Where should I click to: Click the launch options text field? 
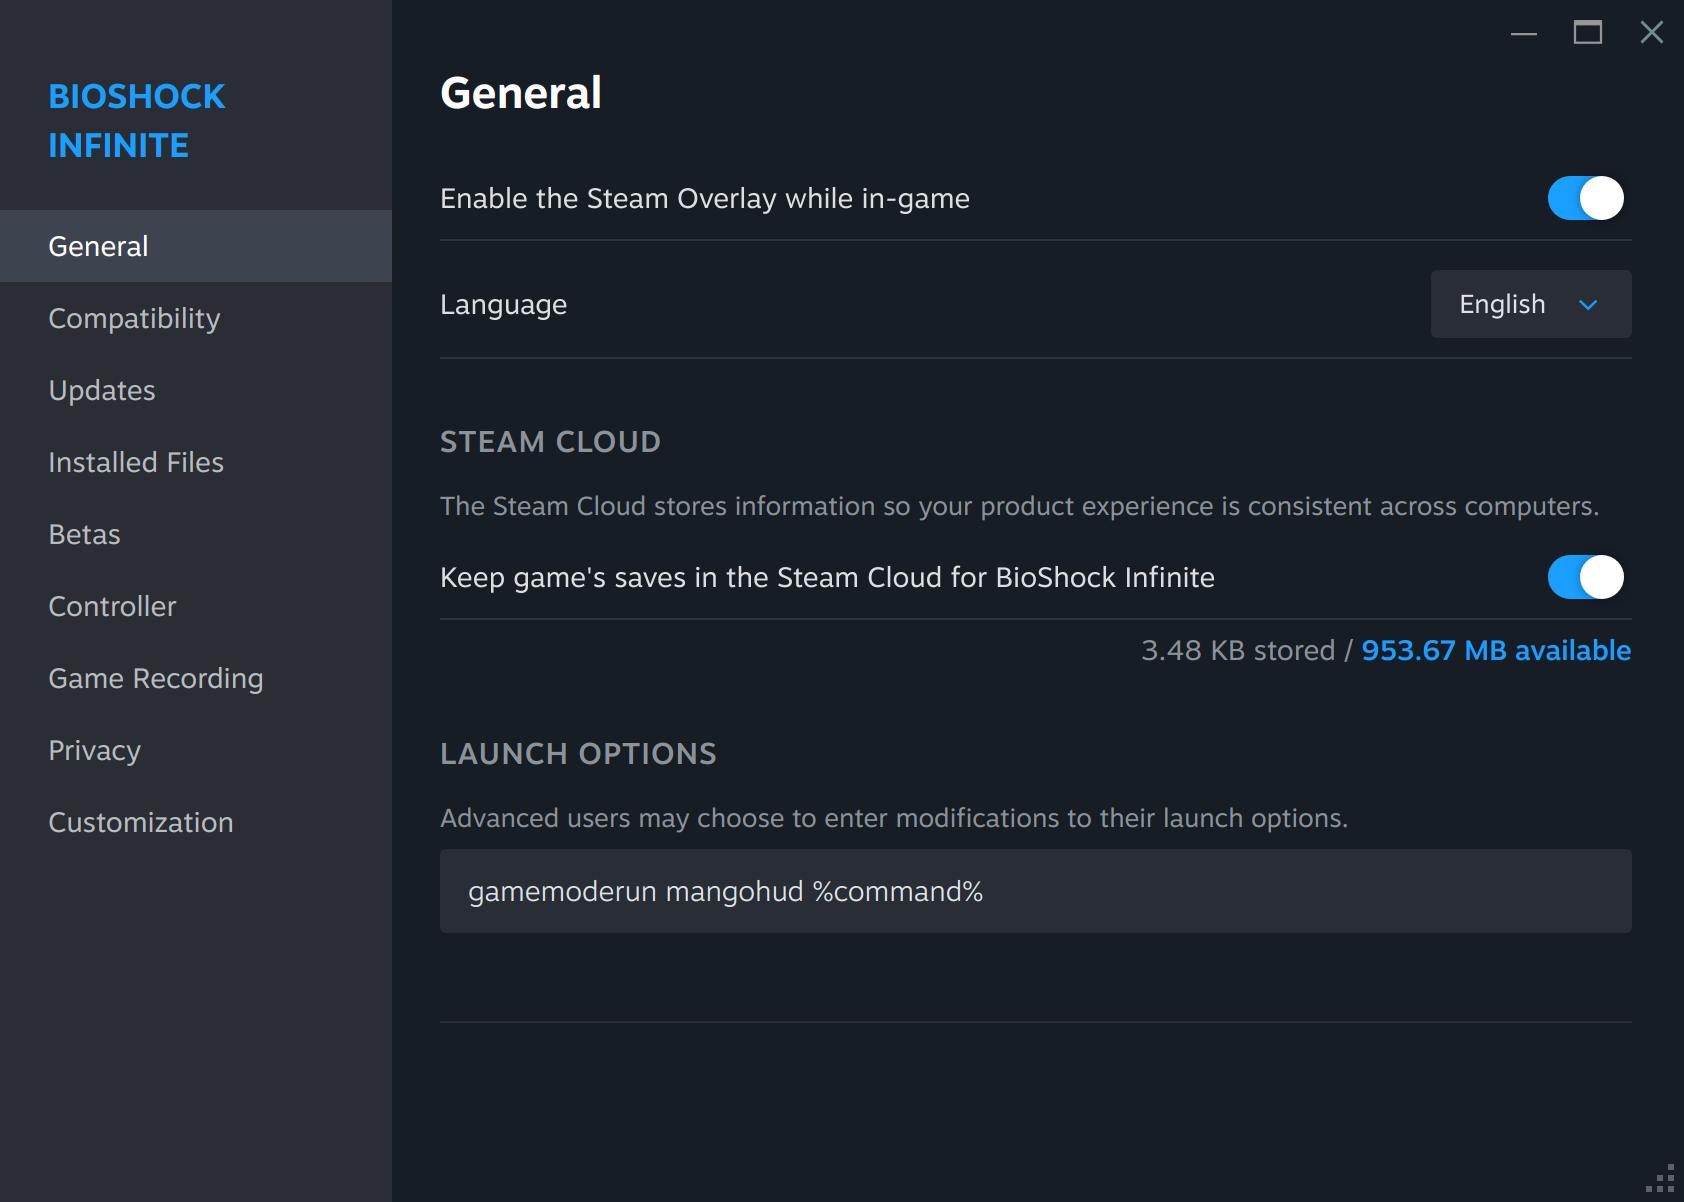tap(1035, 891)
